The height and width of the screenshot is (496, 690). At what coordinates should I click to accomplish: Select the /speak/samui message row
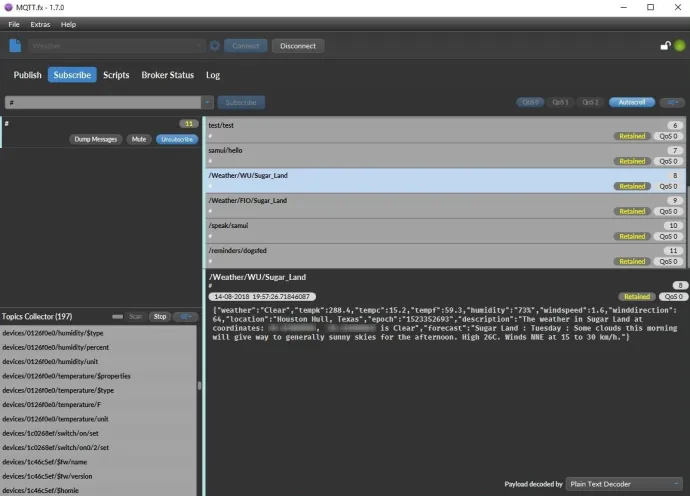[445, 231]
